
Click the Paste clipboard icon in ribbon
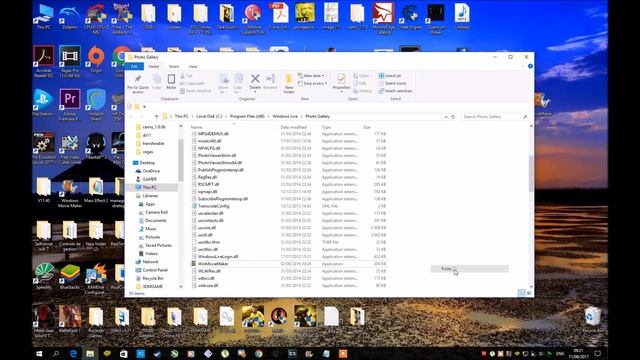coord(171,81)
